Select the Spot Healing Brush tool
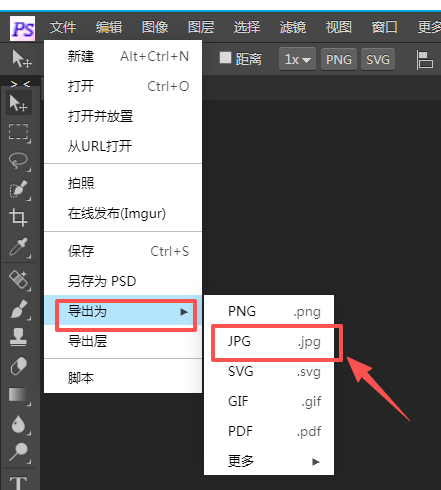The width and height of the screenshot is (441, 490). point(19,279)
